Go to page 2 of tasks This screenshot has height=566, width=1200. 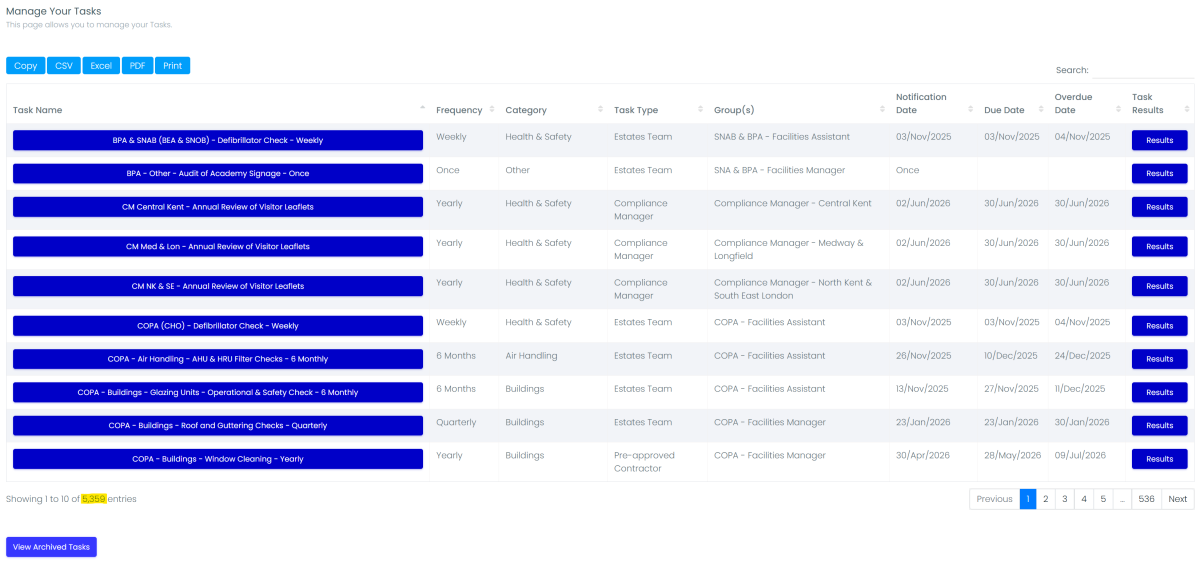(x=1045, y=499)
